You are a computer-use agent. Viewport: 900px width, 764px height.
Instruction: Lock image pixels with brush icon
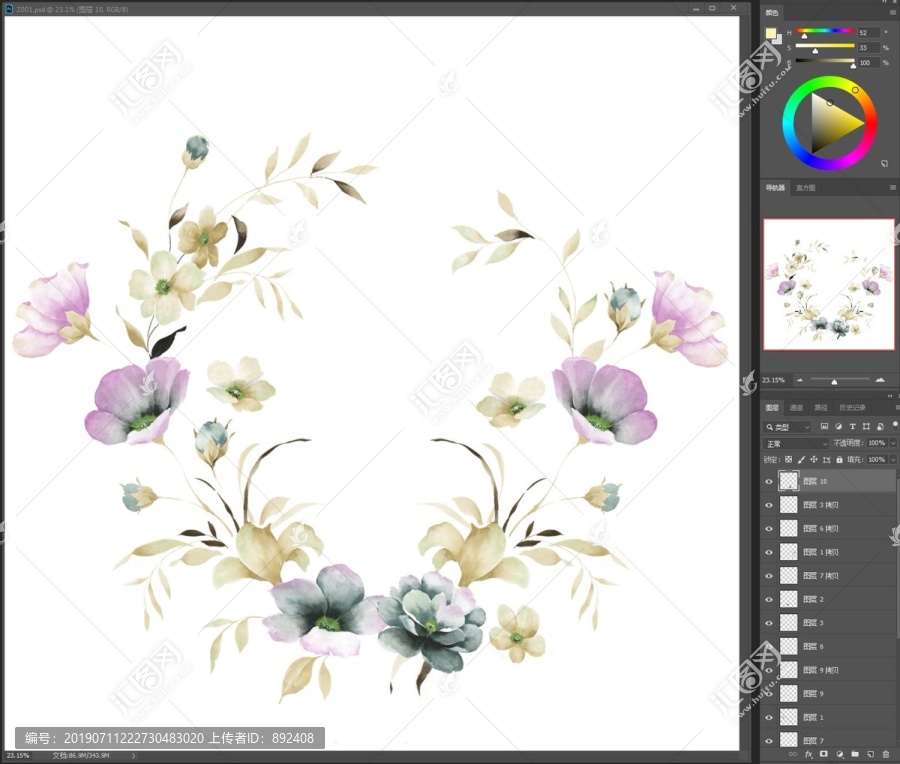801,459
